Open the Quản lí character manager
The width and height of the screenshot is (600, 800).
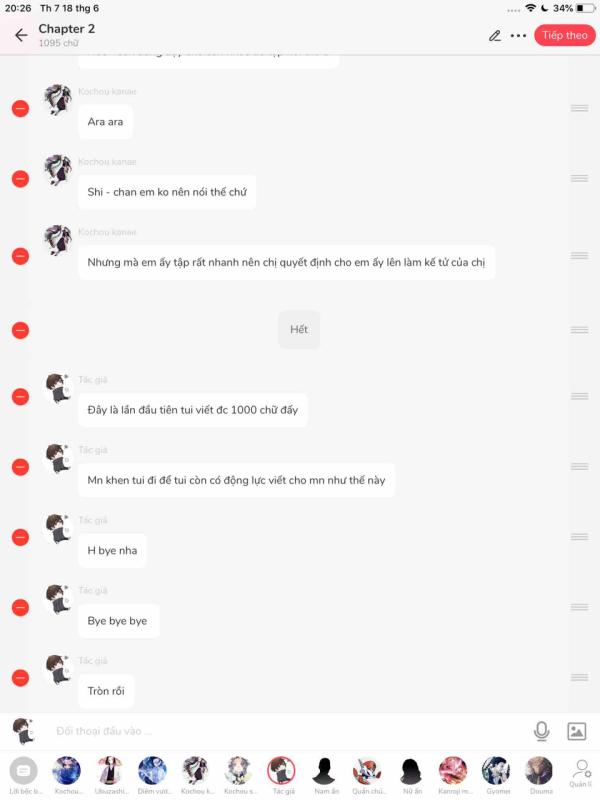click(x=581, y=774)
